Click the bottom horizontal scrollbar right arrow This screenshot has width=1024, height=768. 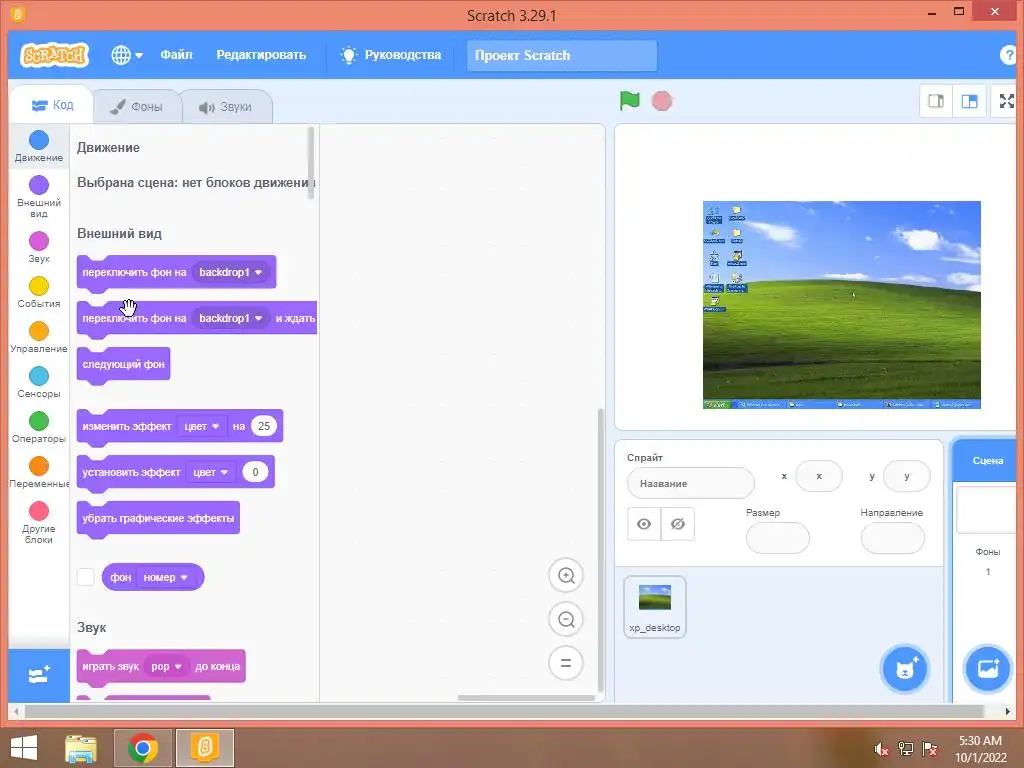click(1008, 711)
